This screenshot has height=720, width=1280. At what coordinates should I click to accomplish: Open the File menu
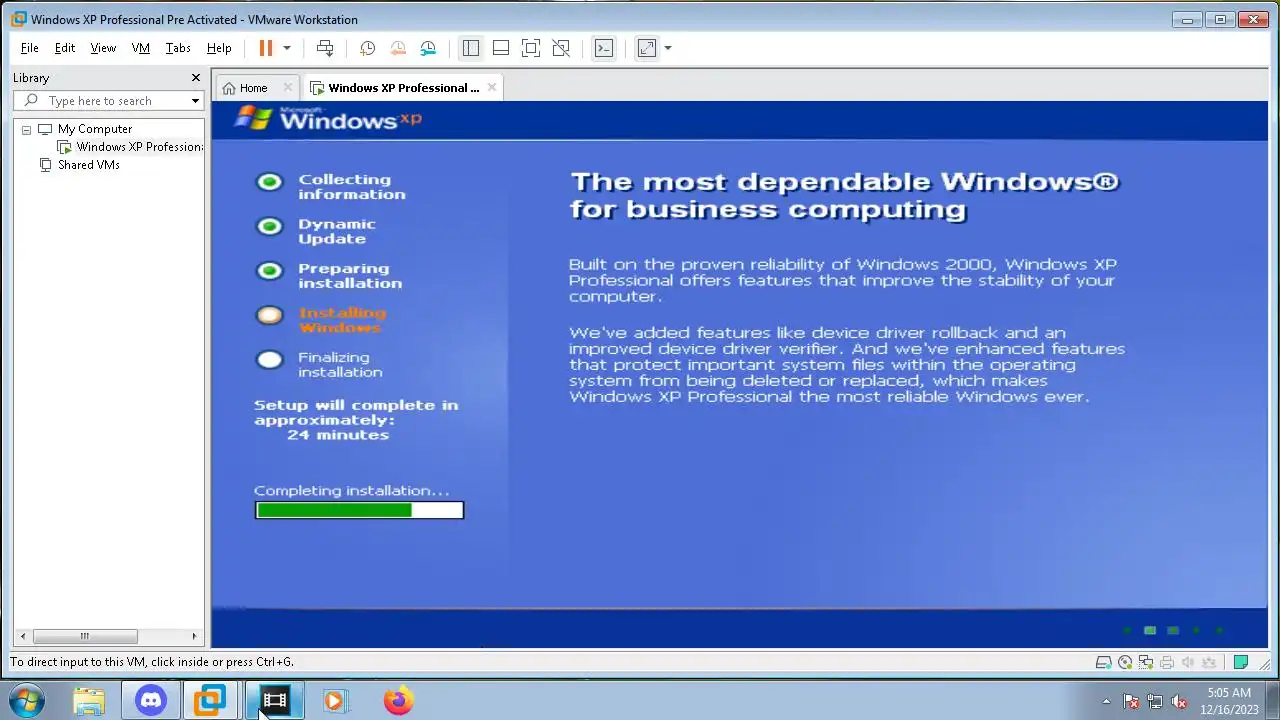pos(30,48)
